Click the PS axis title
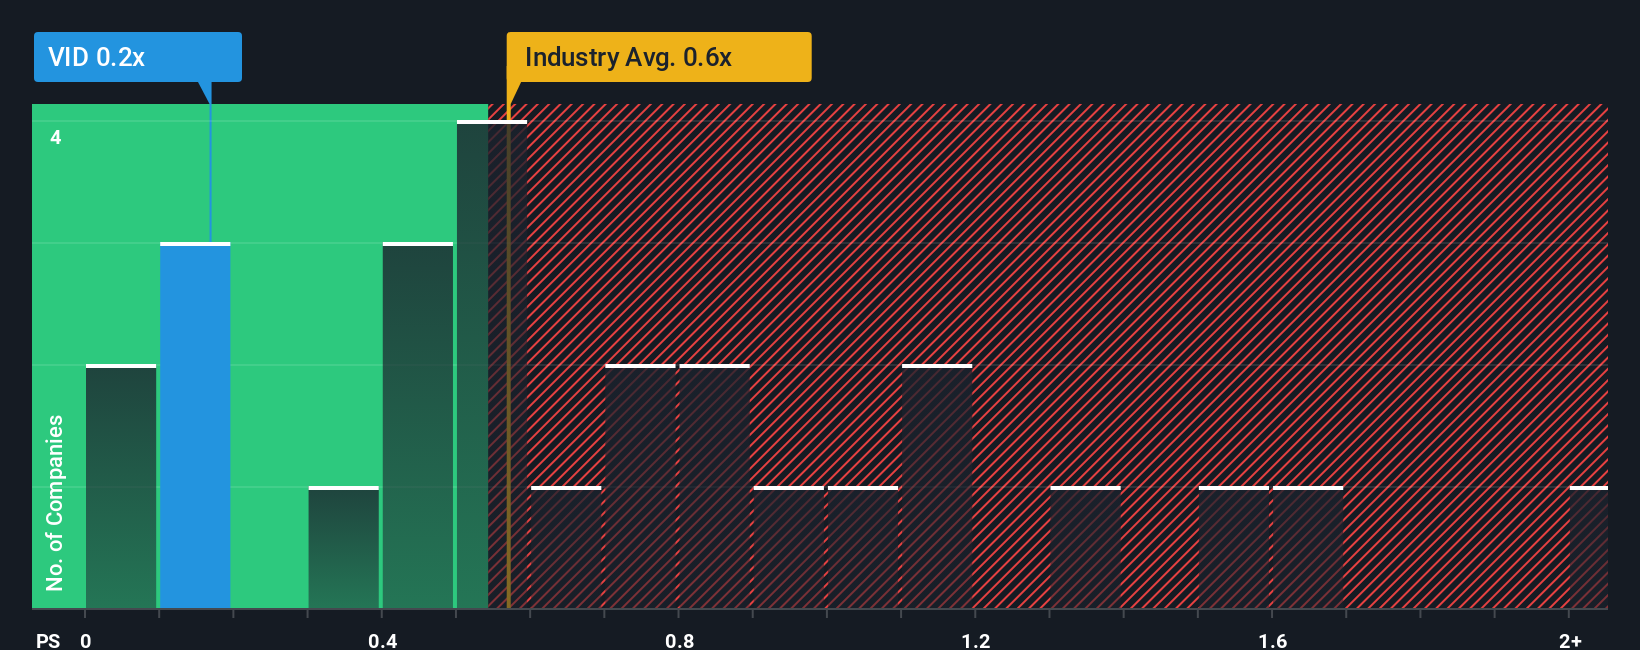 pyautogui.click(x=48, y=640)
